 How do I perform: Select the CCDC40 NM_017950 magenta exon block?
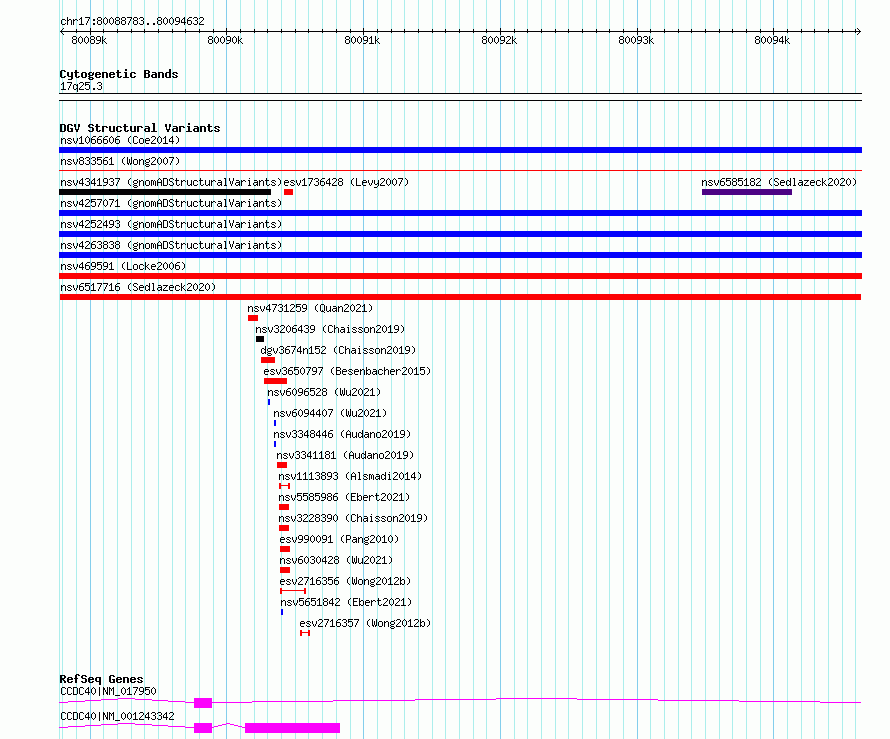[x=203, y=703]
